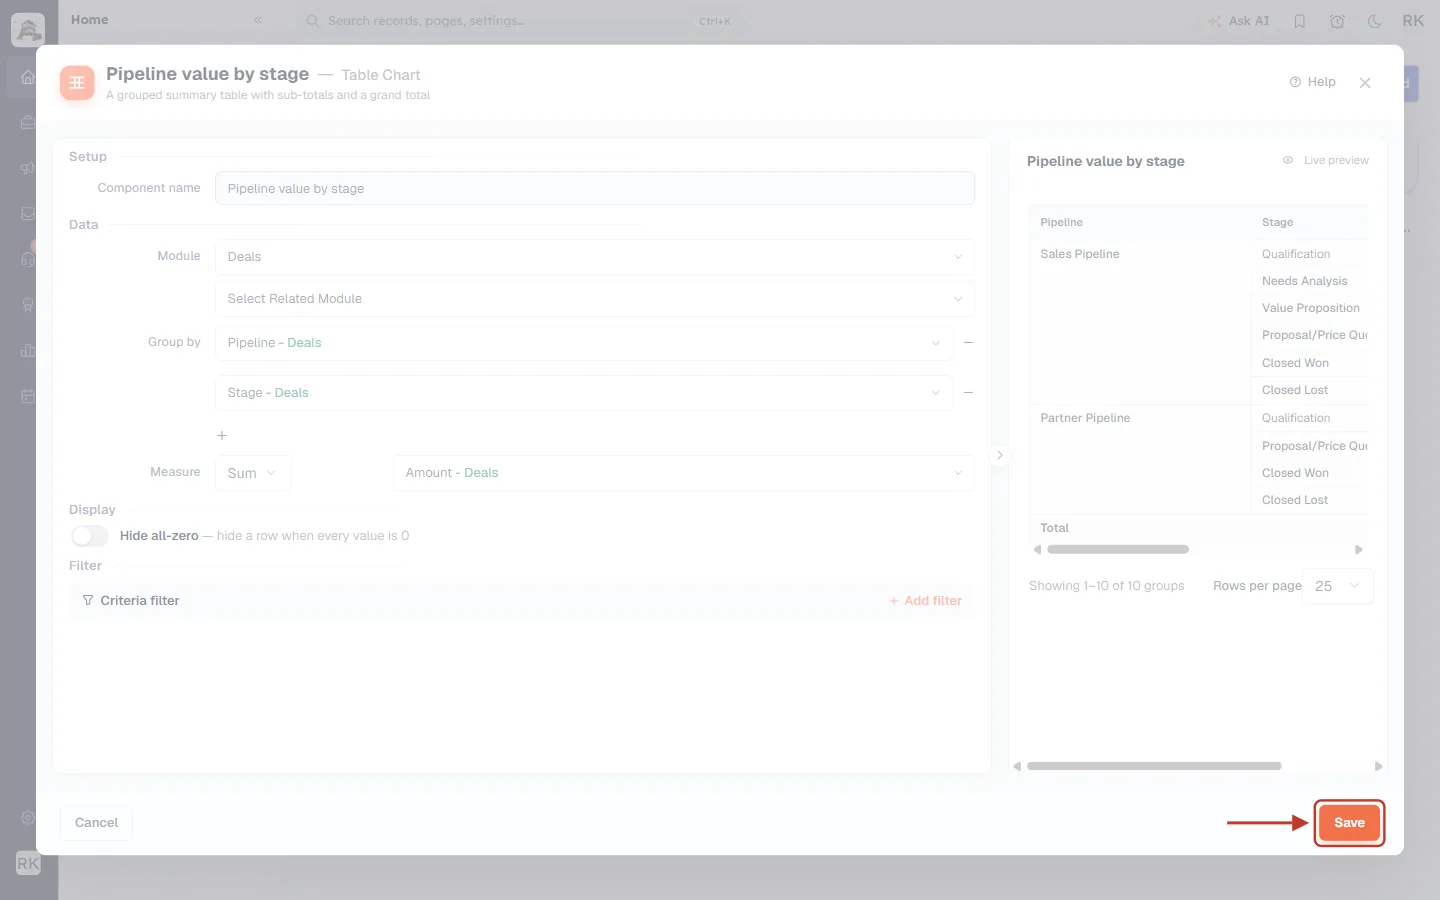The image size is (1440, 900).
Task: Change the Rows per page dropdown
Action: click(1338, 586)
